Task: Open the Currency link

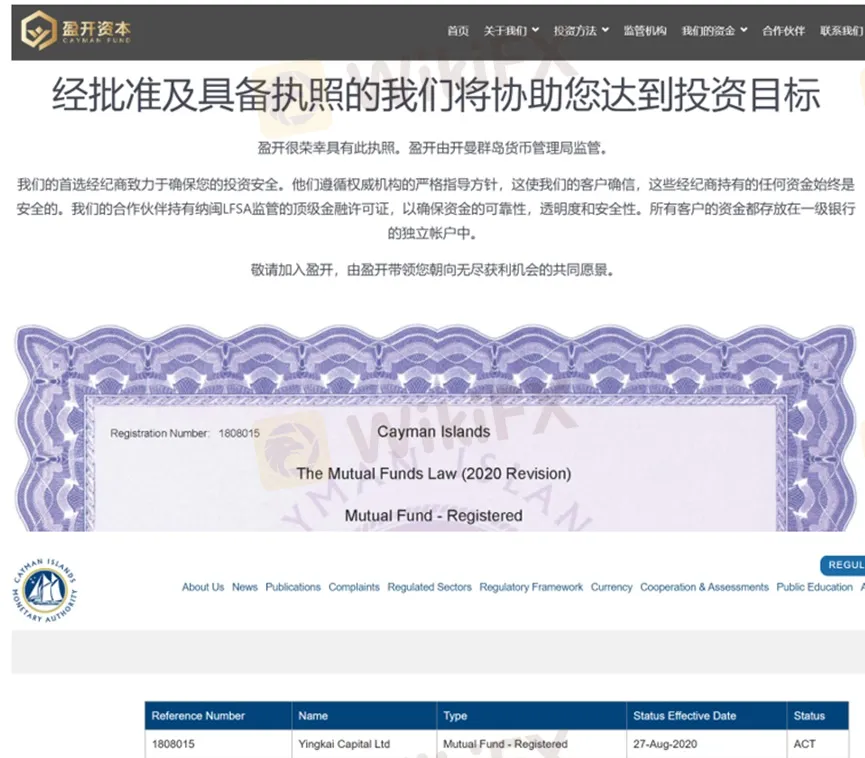Action: pos(612,587)
